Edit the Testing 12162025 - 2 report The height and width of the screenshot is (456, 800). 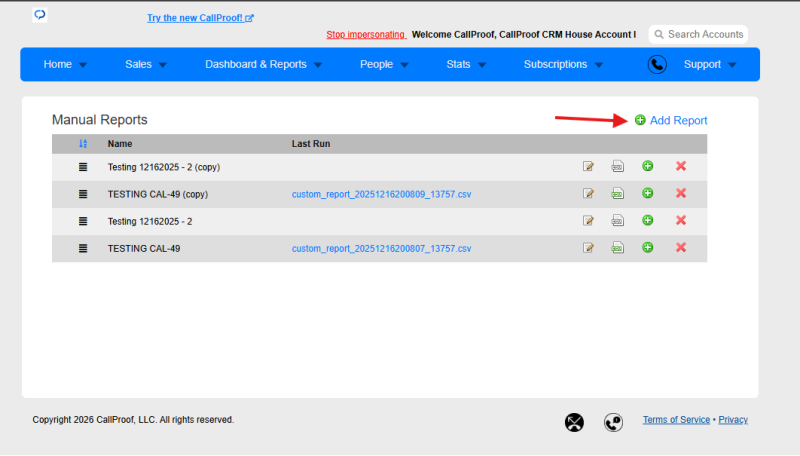click(x=588, y=220)
